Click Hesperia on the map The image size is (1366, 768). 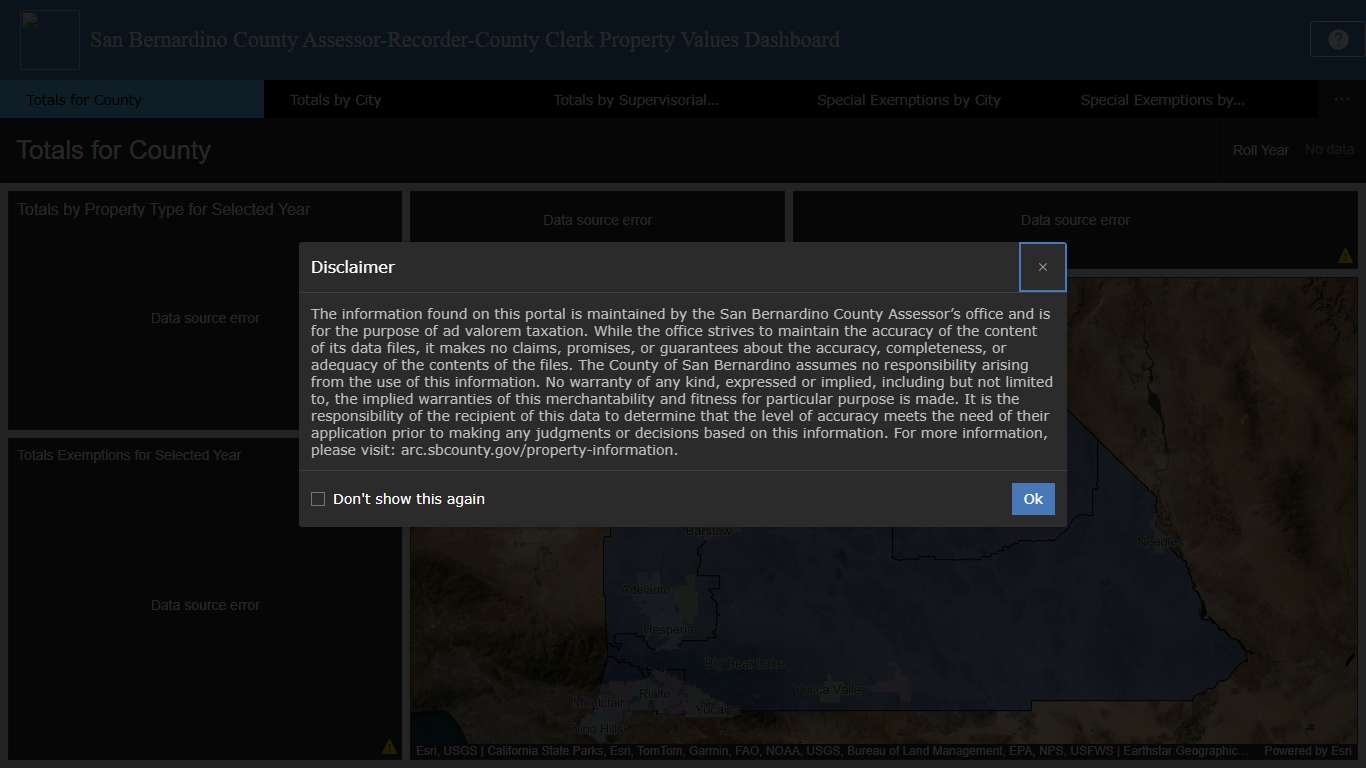pos(668,628)
